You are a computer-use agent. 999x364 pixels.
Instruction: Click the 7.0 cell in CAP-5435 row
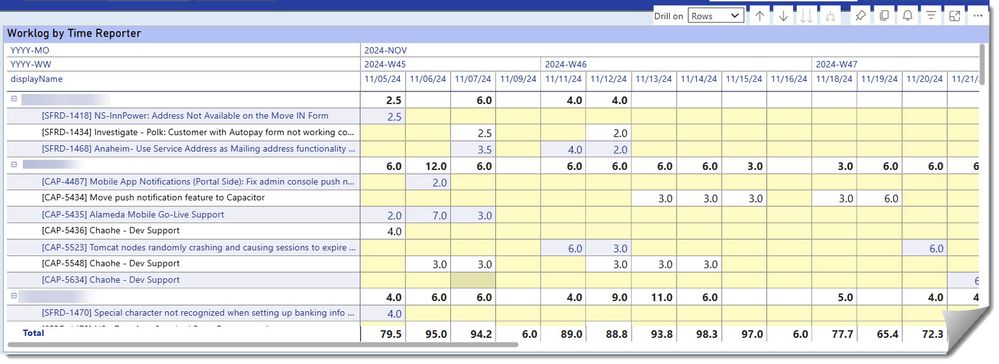pyautogui.click(x=440, y=215)
